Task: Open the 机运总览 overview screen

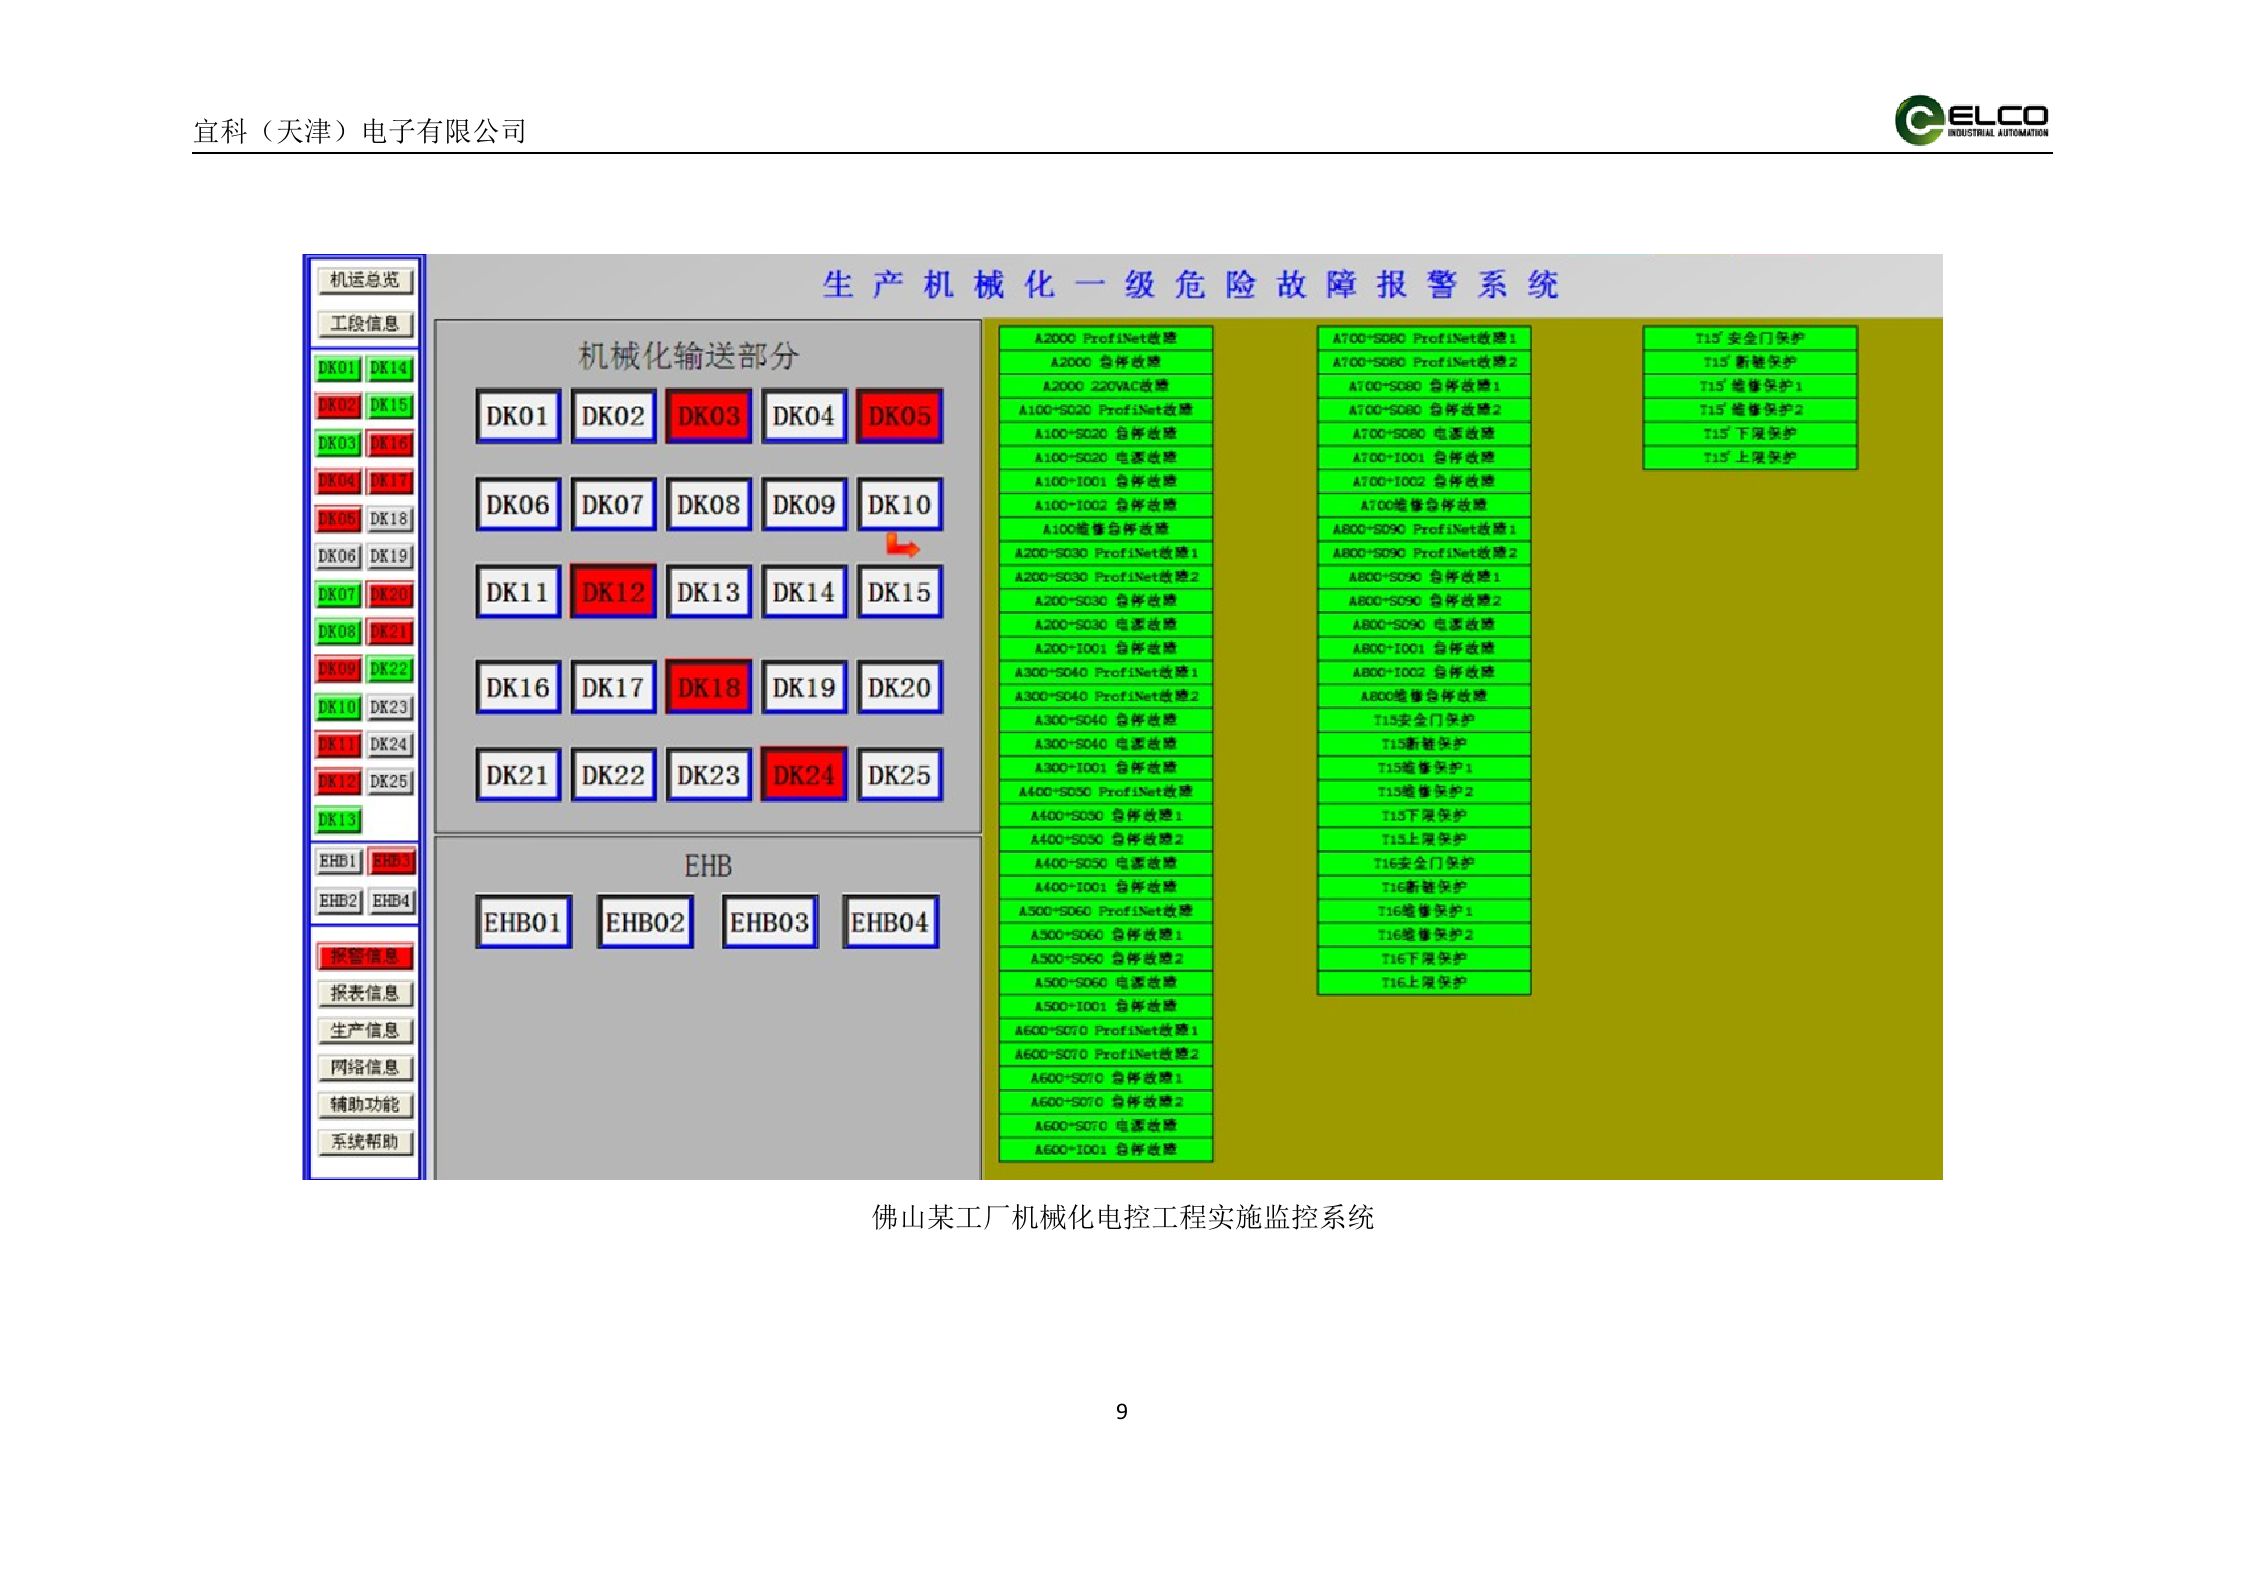Action: click(x=365, y=281)
